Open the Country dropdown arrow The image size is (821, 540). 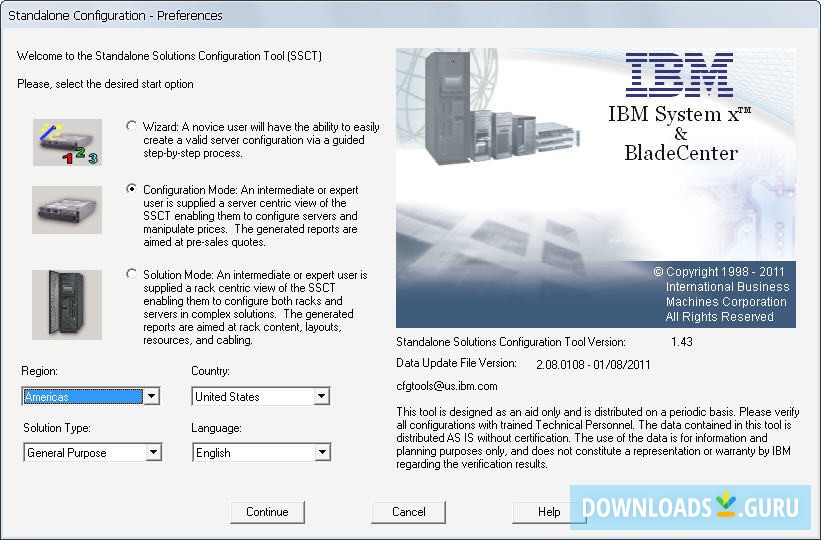point(321,396)
